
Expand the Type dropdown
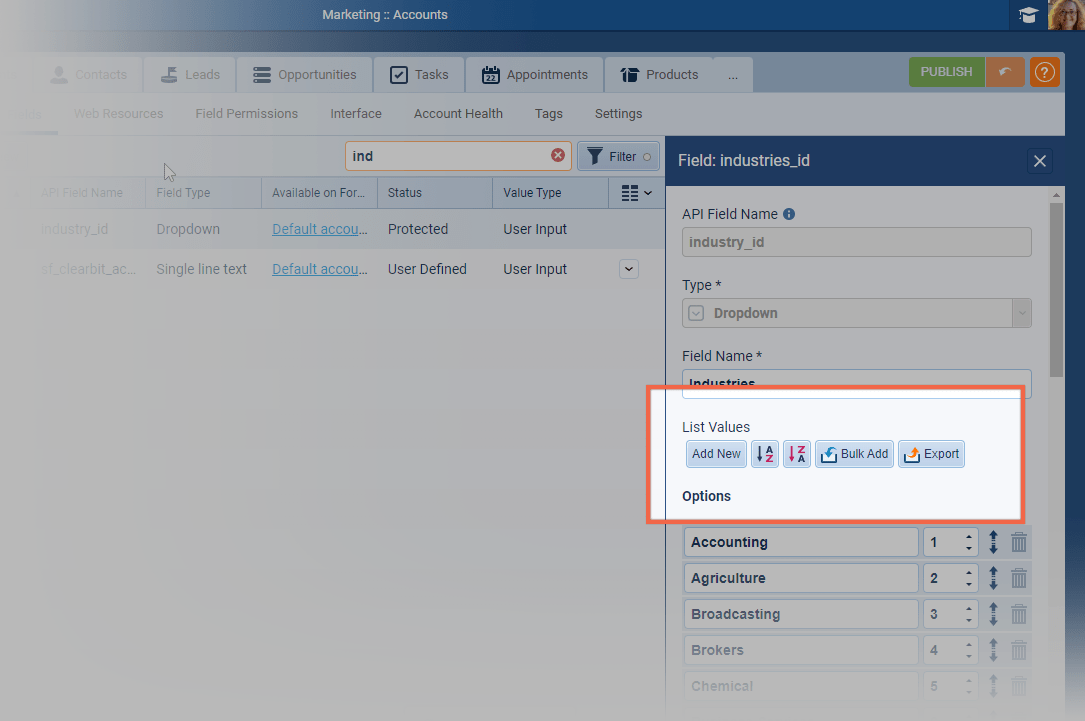pos(1021,313)
